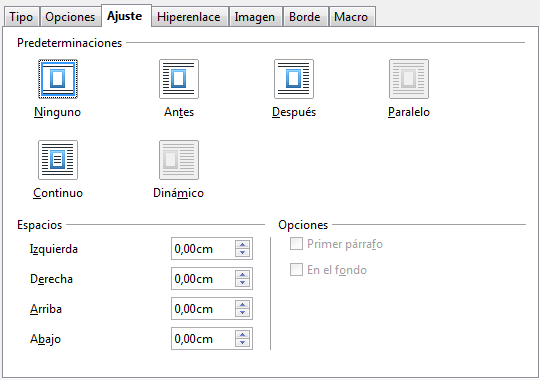Go to the Hiperenlace tab
540x380 pixels.
point(189,17)
